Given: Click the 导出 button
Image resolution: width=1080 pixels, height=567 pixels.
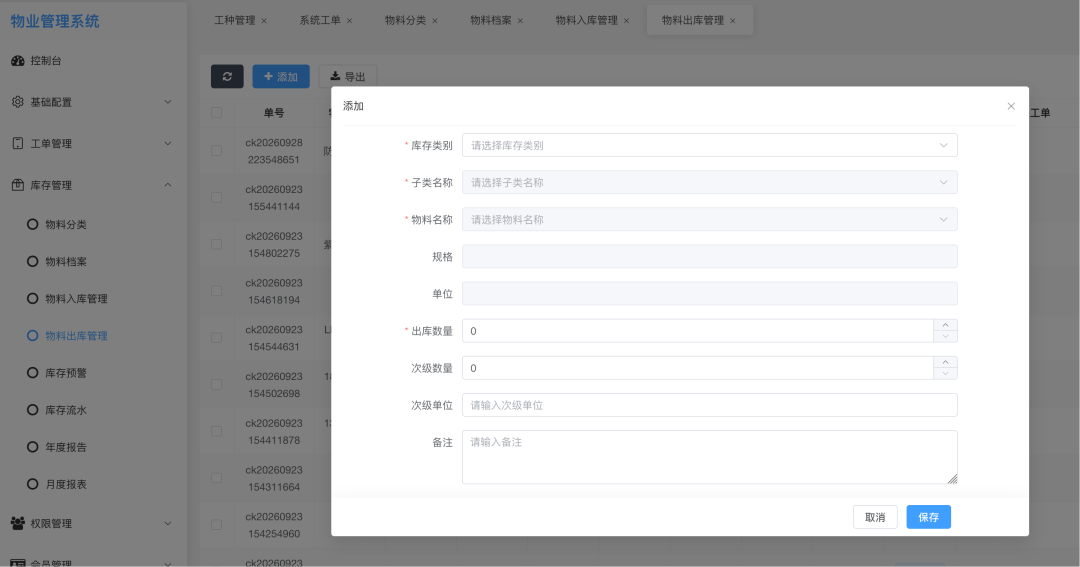Looking at the screenshot, I should pos(348,76).
